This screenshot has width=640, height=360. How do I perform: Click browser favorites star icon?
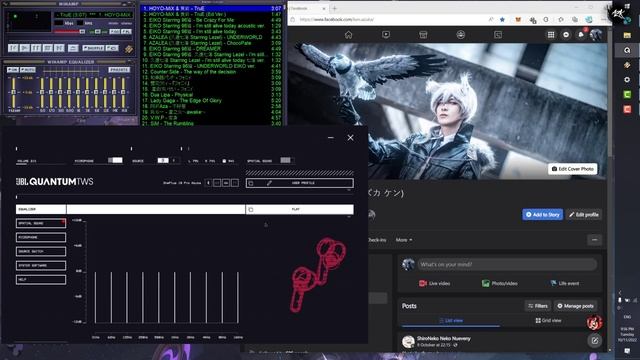[502, 19]
